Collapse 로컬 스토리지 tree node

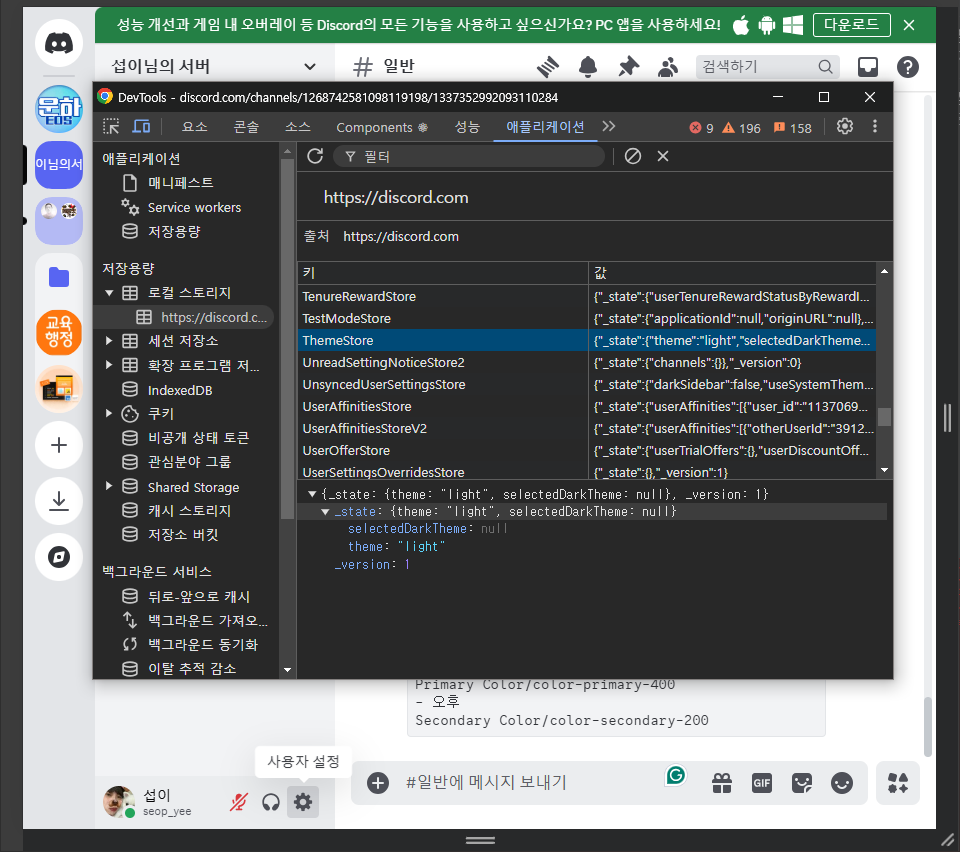click(109, 293)
